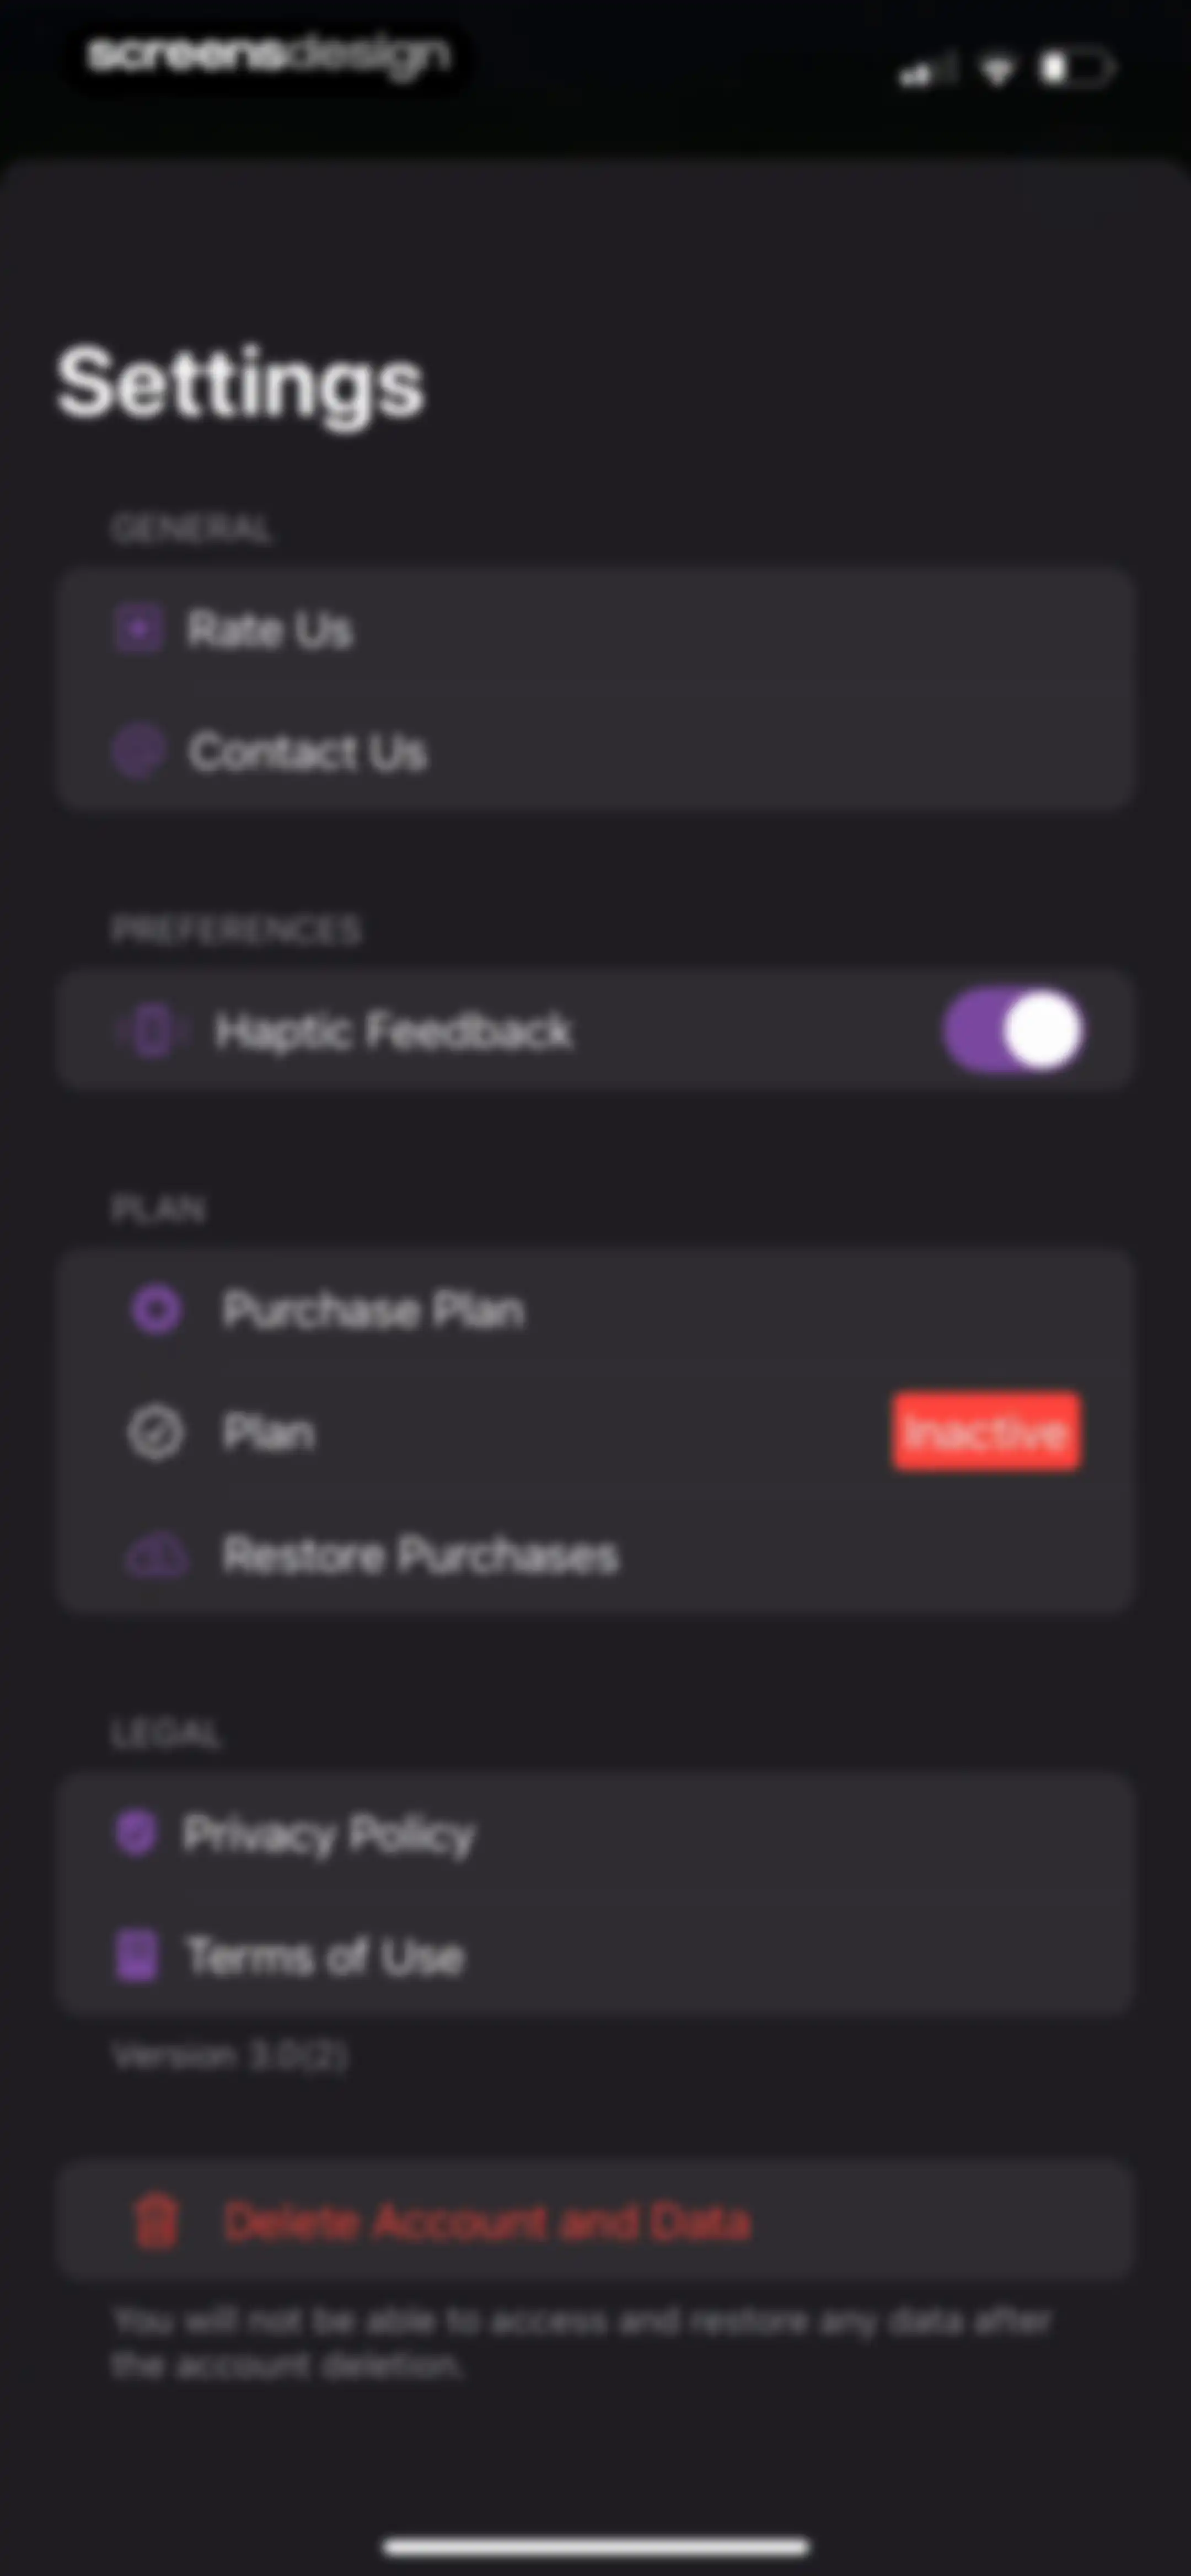Viewport: 1191px width, 2576px height.
Task: Disable the Haptic Feedback switch
Action: coord(1013,1030)
